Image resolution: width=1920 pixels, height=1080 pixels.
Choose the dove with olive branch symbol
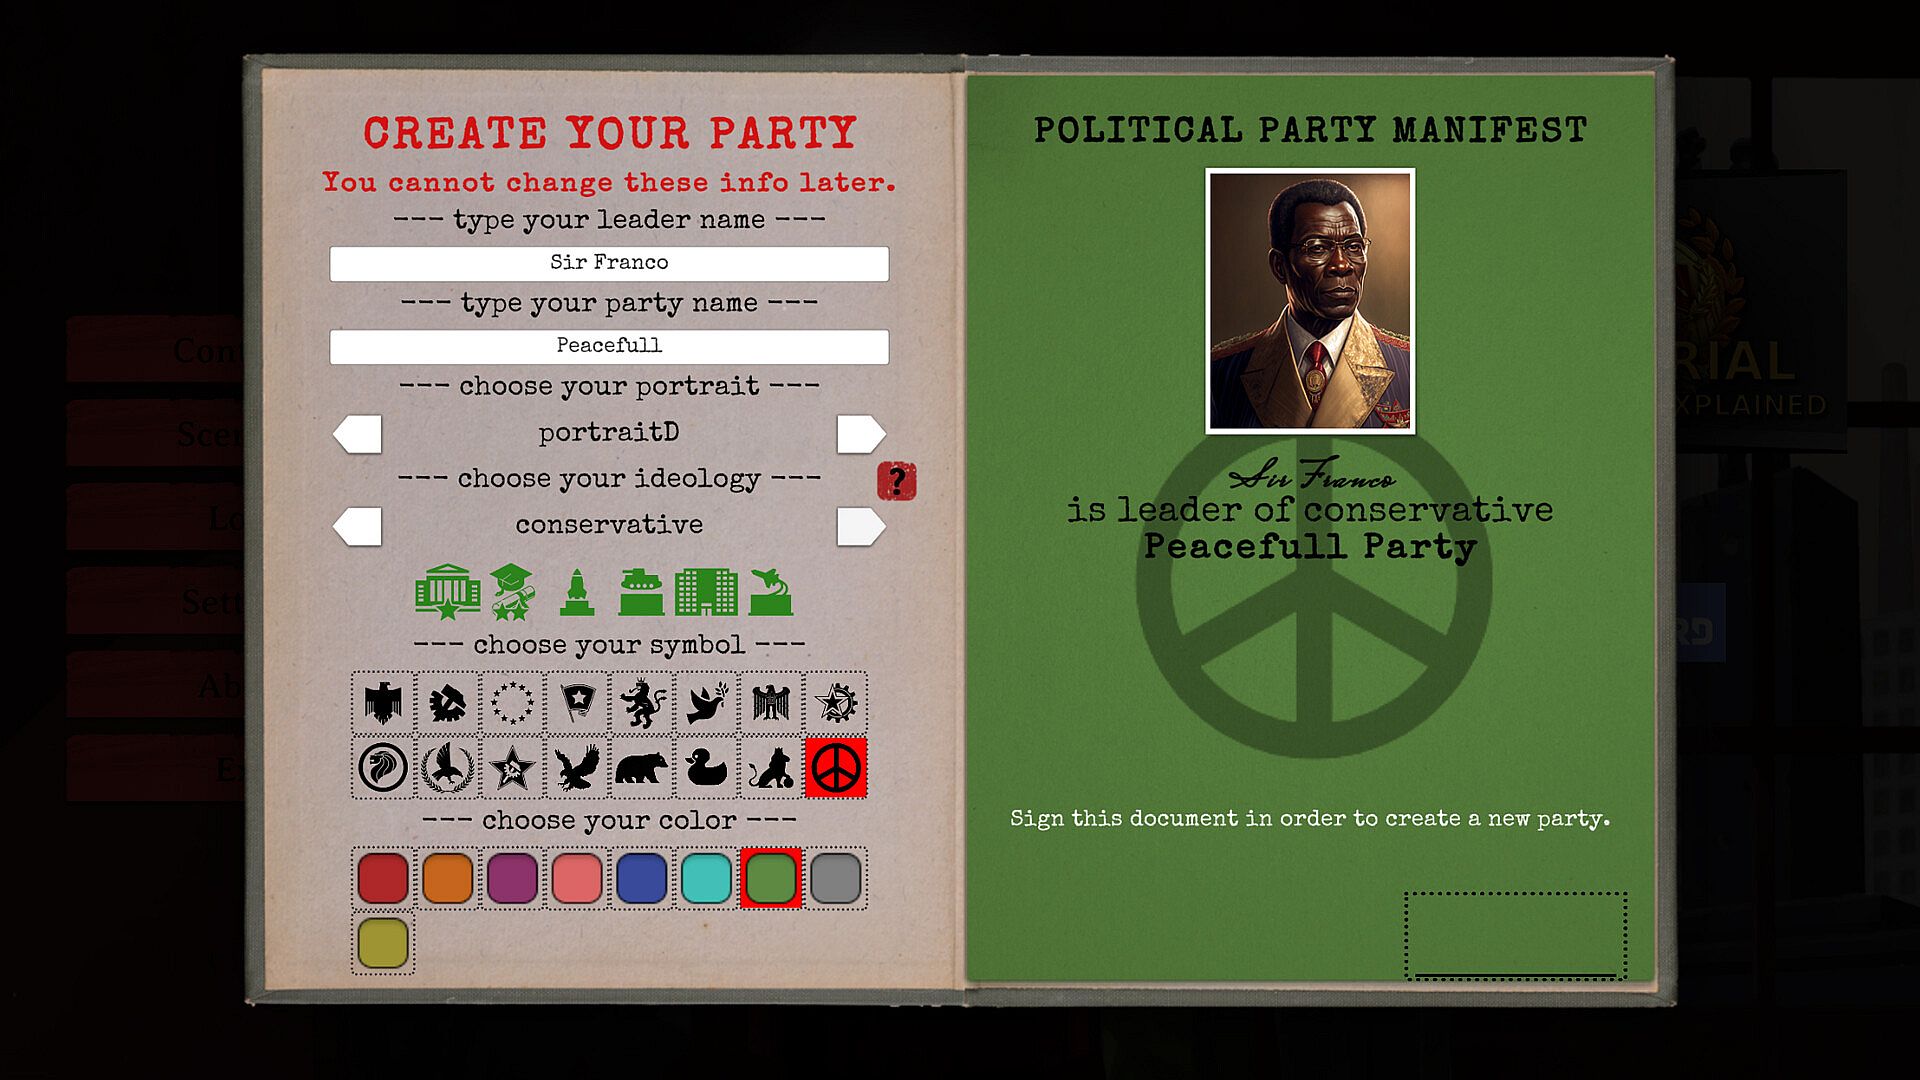pos(706,703)
